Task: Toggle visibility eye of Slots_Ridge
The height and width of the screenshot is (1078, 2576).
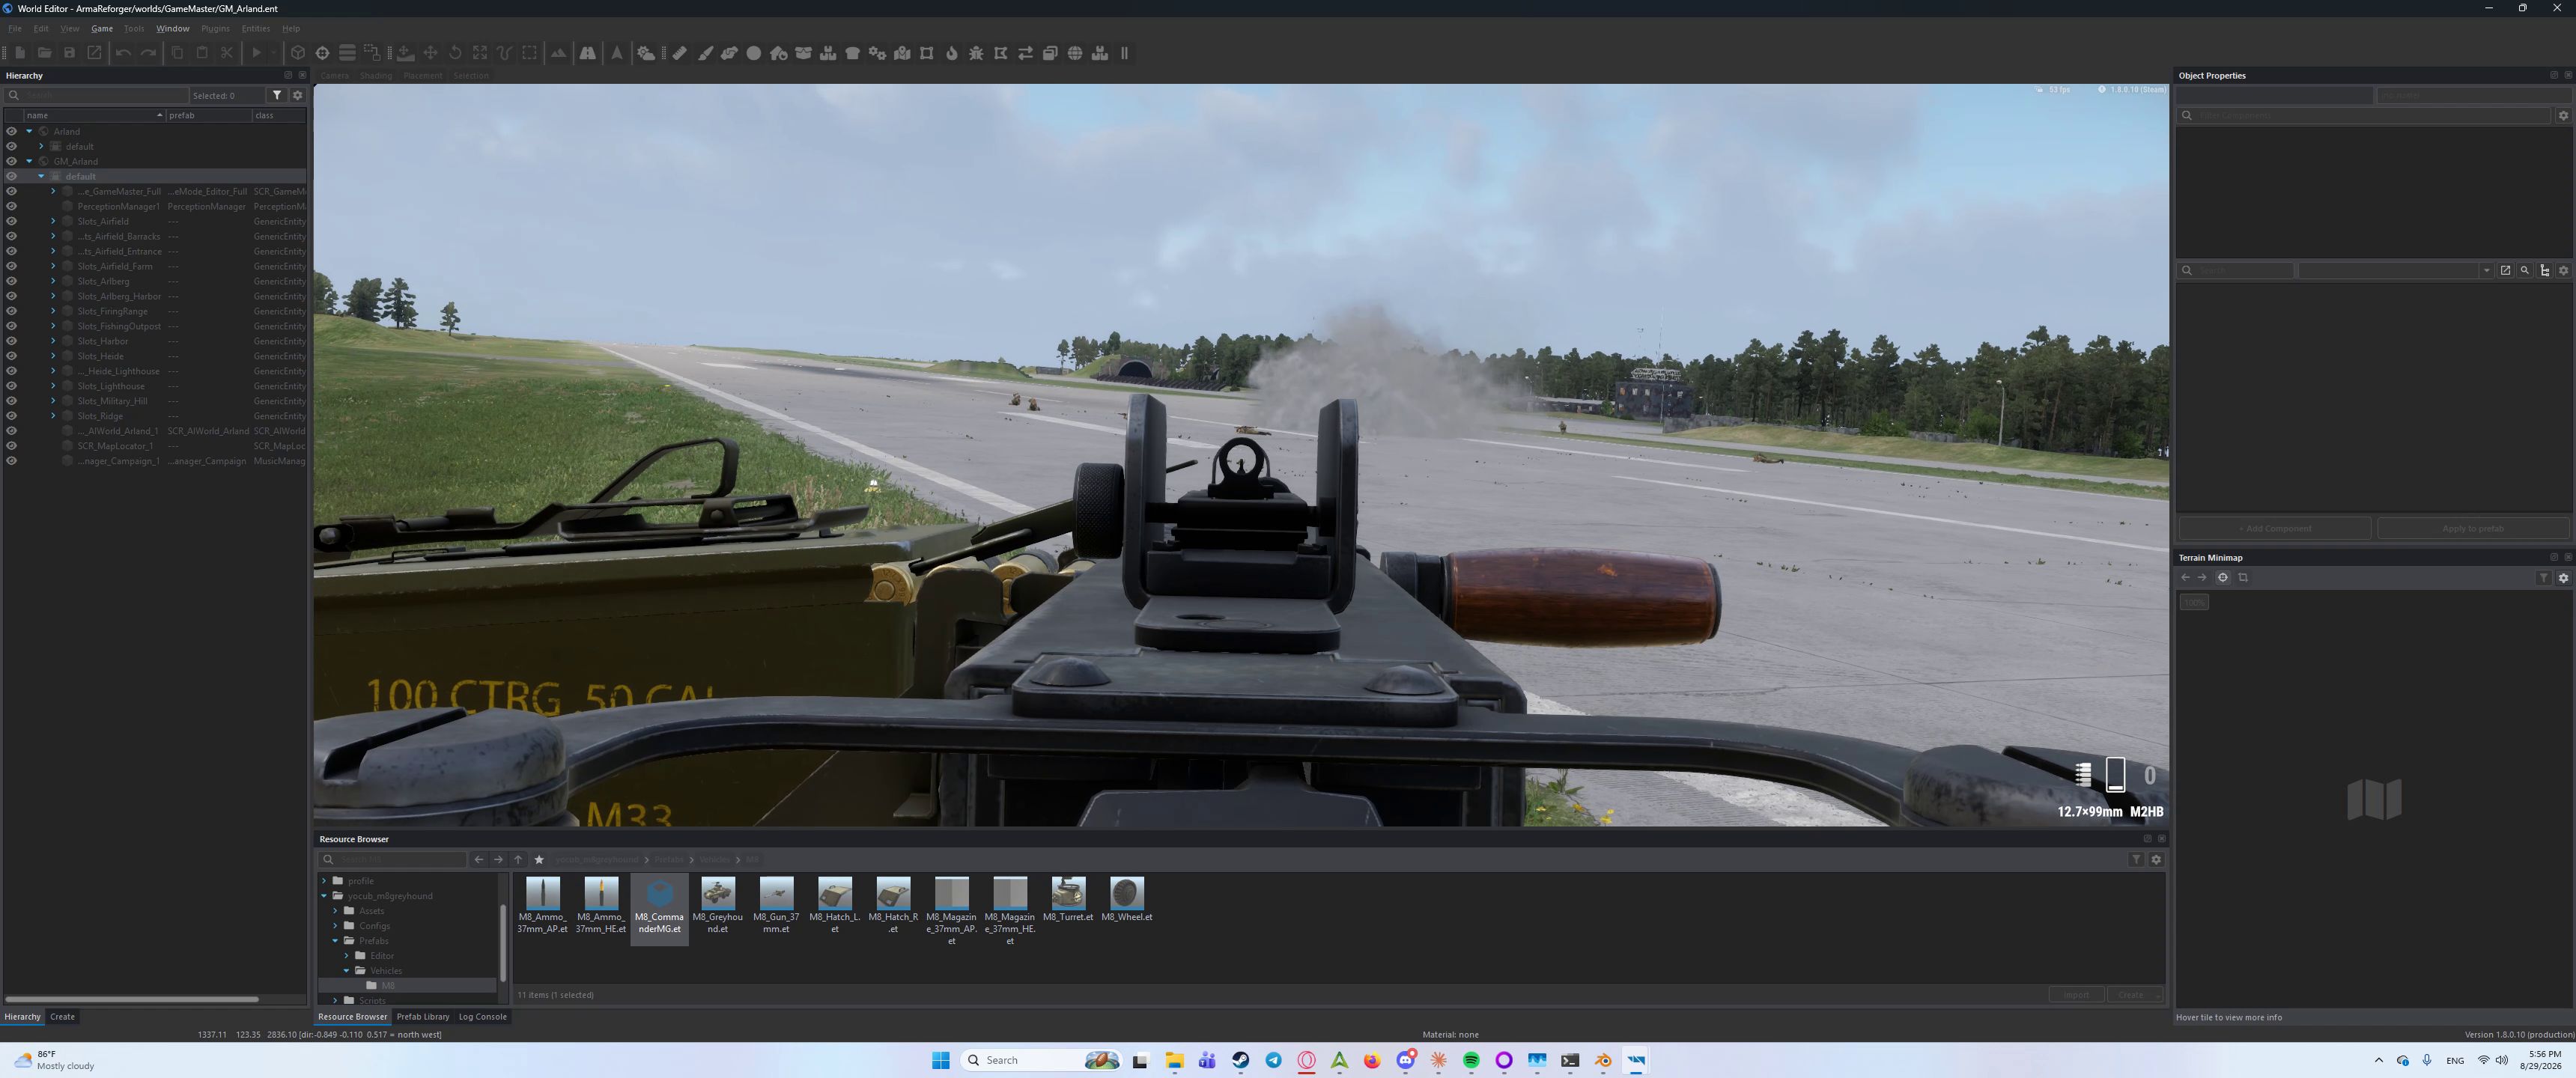Action: [11, 416]
